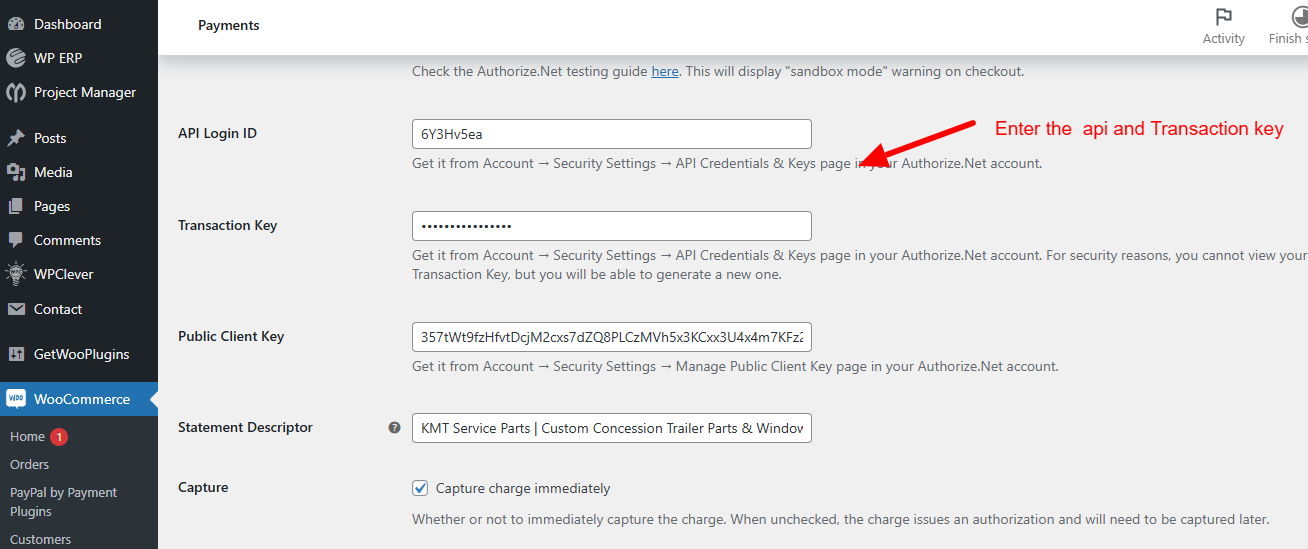Screen dimensions: 1308x549
Task: Click the Statement Descriptor field
Action: click(x=612, y=428)
